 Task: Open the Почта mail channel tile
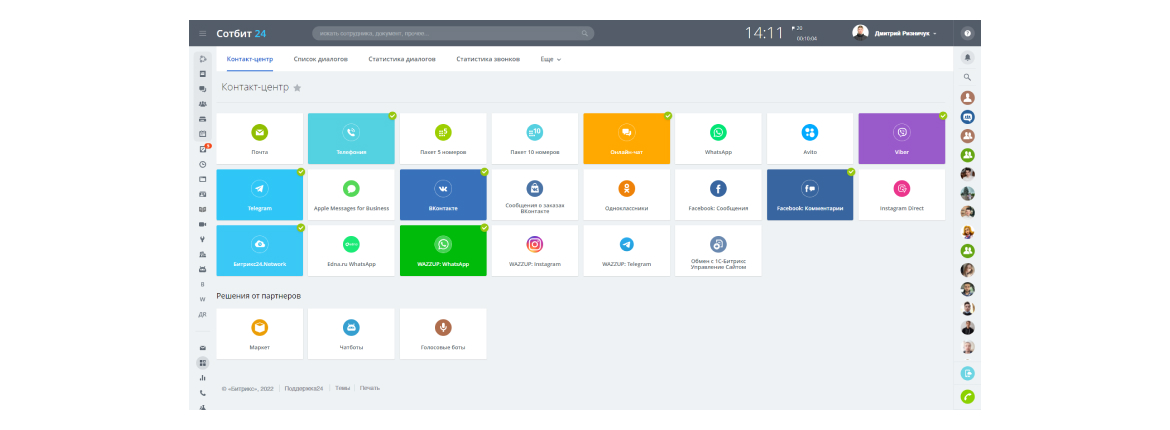coord(260,139)
